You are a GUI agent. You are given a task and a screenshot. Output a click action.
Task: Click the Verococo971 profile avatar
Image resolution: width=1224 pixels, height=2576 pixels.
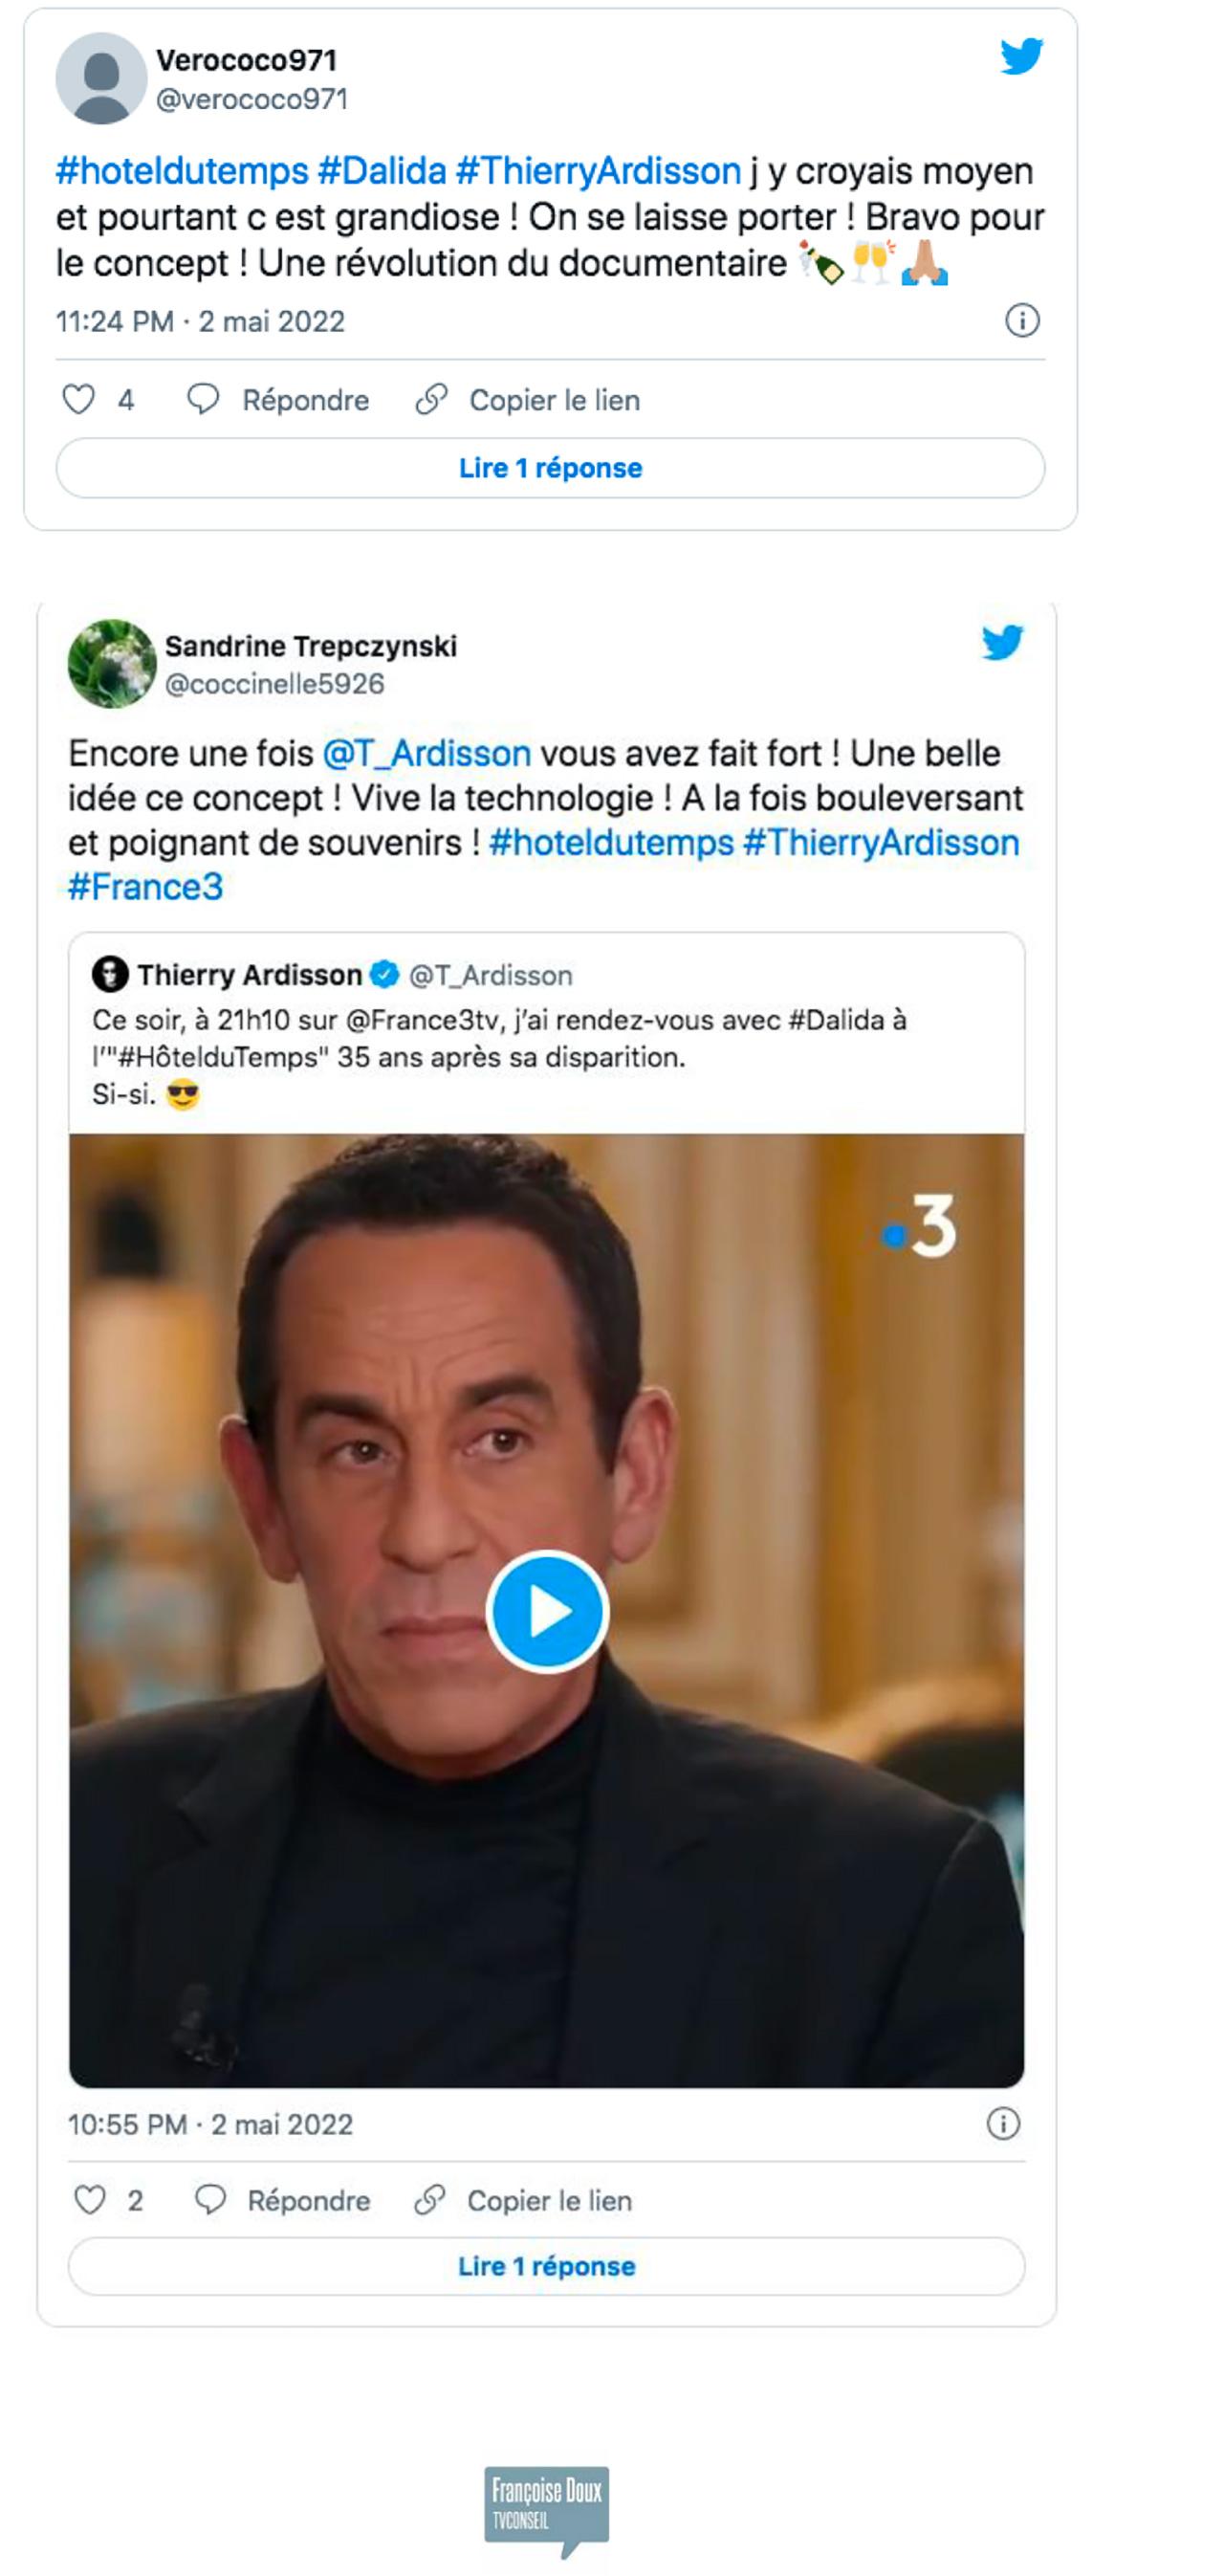[101, 78]
